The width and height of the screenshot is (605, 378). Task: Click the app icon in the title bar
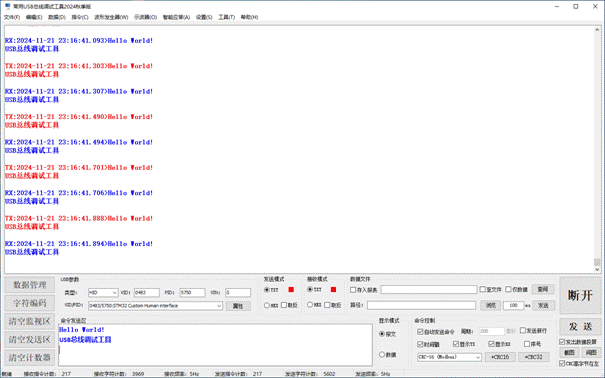[8, 6]
